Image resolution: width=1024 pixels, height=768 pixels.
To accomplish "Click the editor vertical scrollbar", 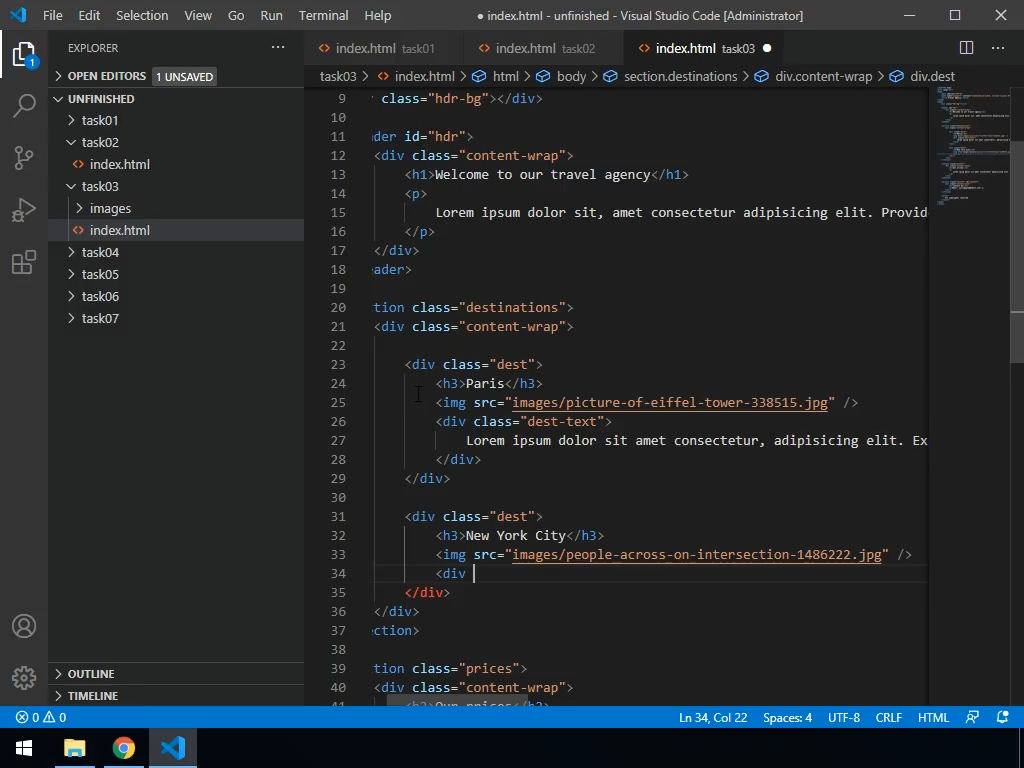I will (1016, 250).
